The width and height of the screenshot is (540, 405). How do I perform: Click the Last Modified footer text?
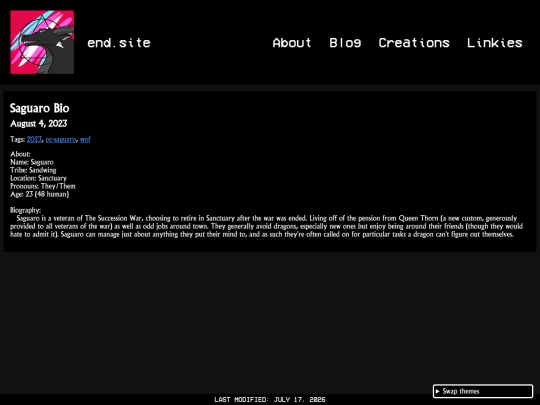tap(270, 399)
